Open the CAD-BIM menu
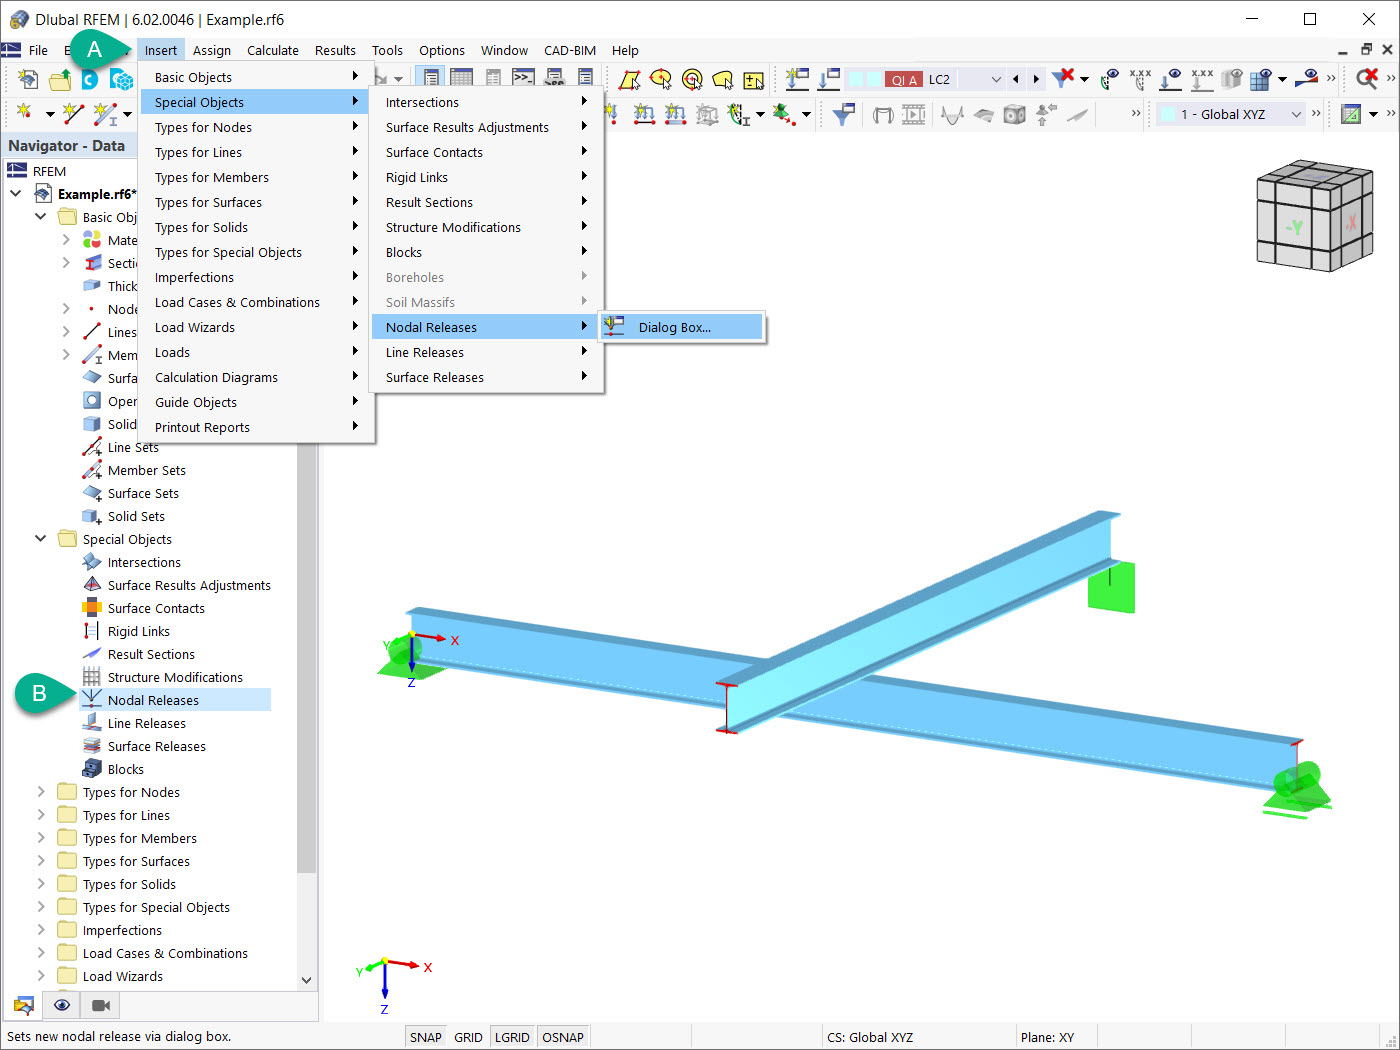The image size is (1400, 1050). click(x=570, y=50)
